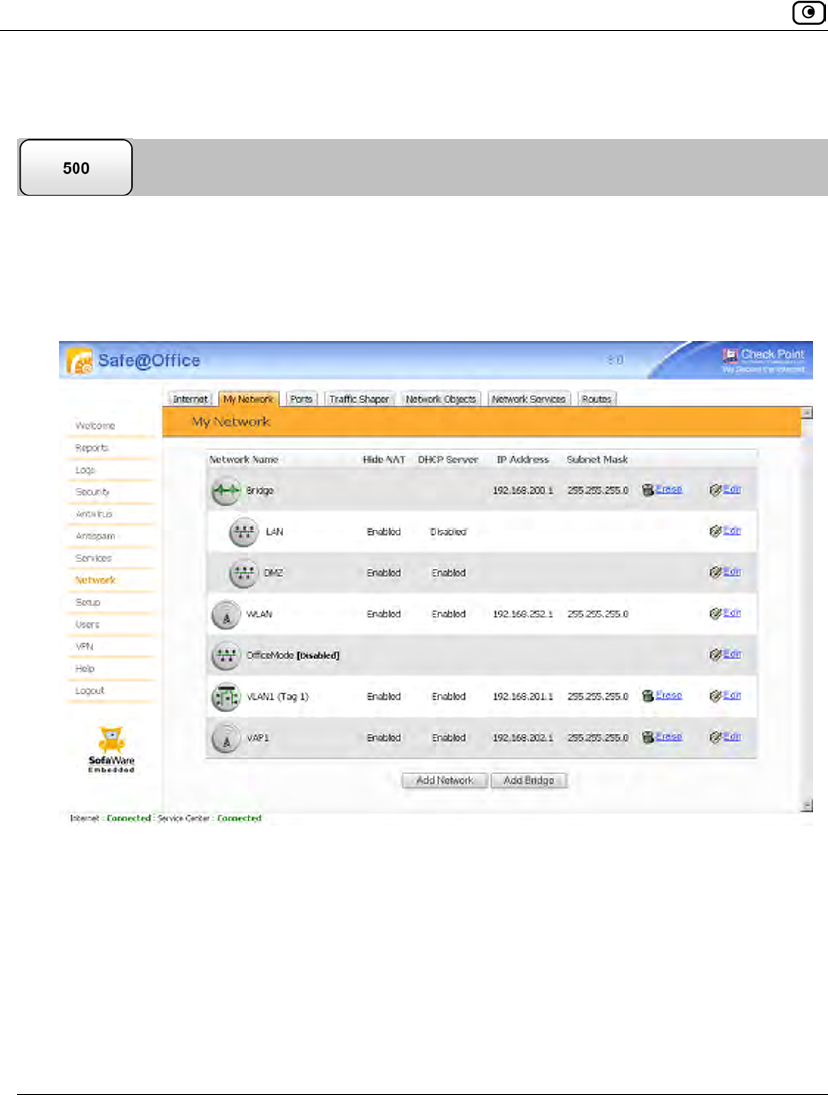Open Security in the sidebar
828x1095 pixels.
click(x=92, y=492)
